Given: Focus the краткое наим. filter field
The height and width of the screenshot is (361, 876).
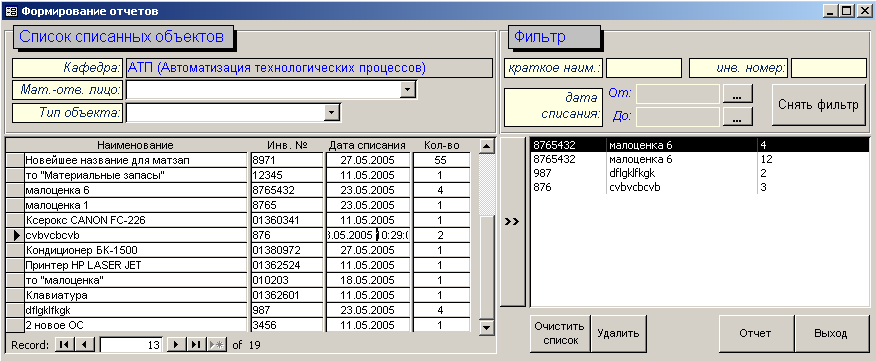Looking at the screenshot, I should coord(644,68).
